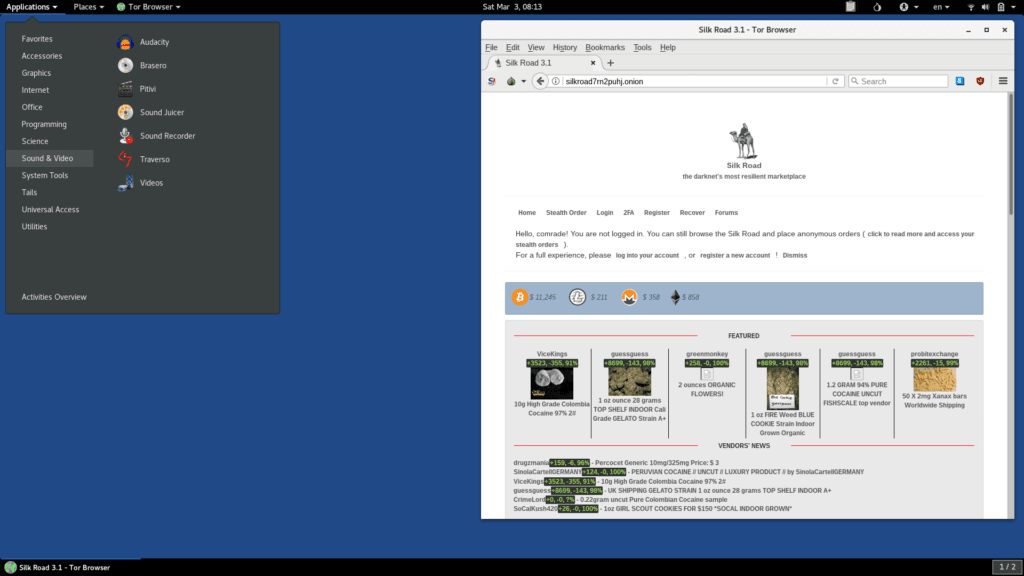Start the Pitivi video editor
The height and width of the screenshot is (576, 1024).
click(148, 89)
